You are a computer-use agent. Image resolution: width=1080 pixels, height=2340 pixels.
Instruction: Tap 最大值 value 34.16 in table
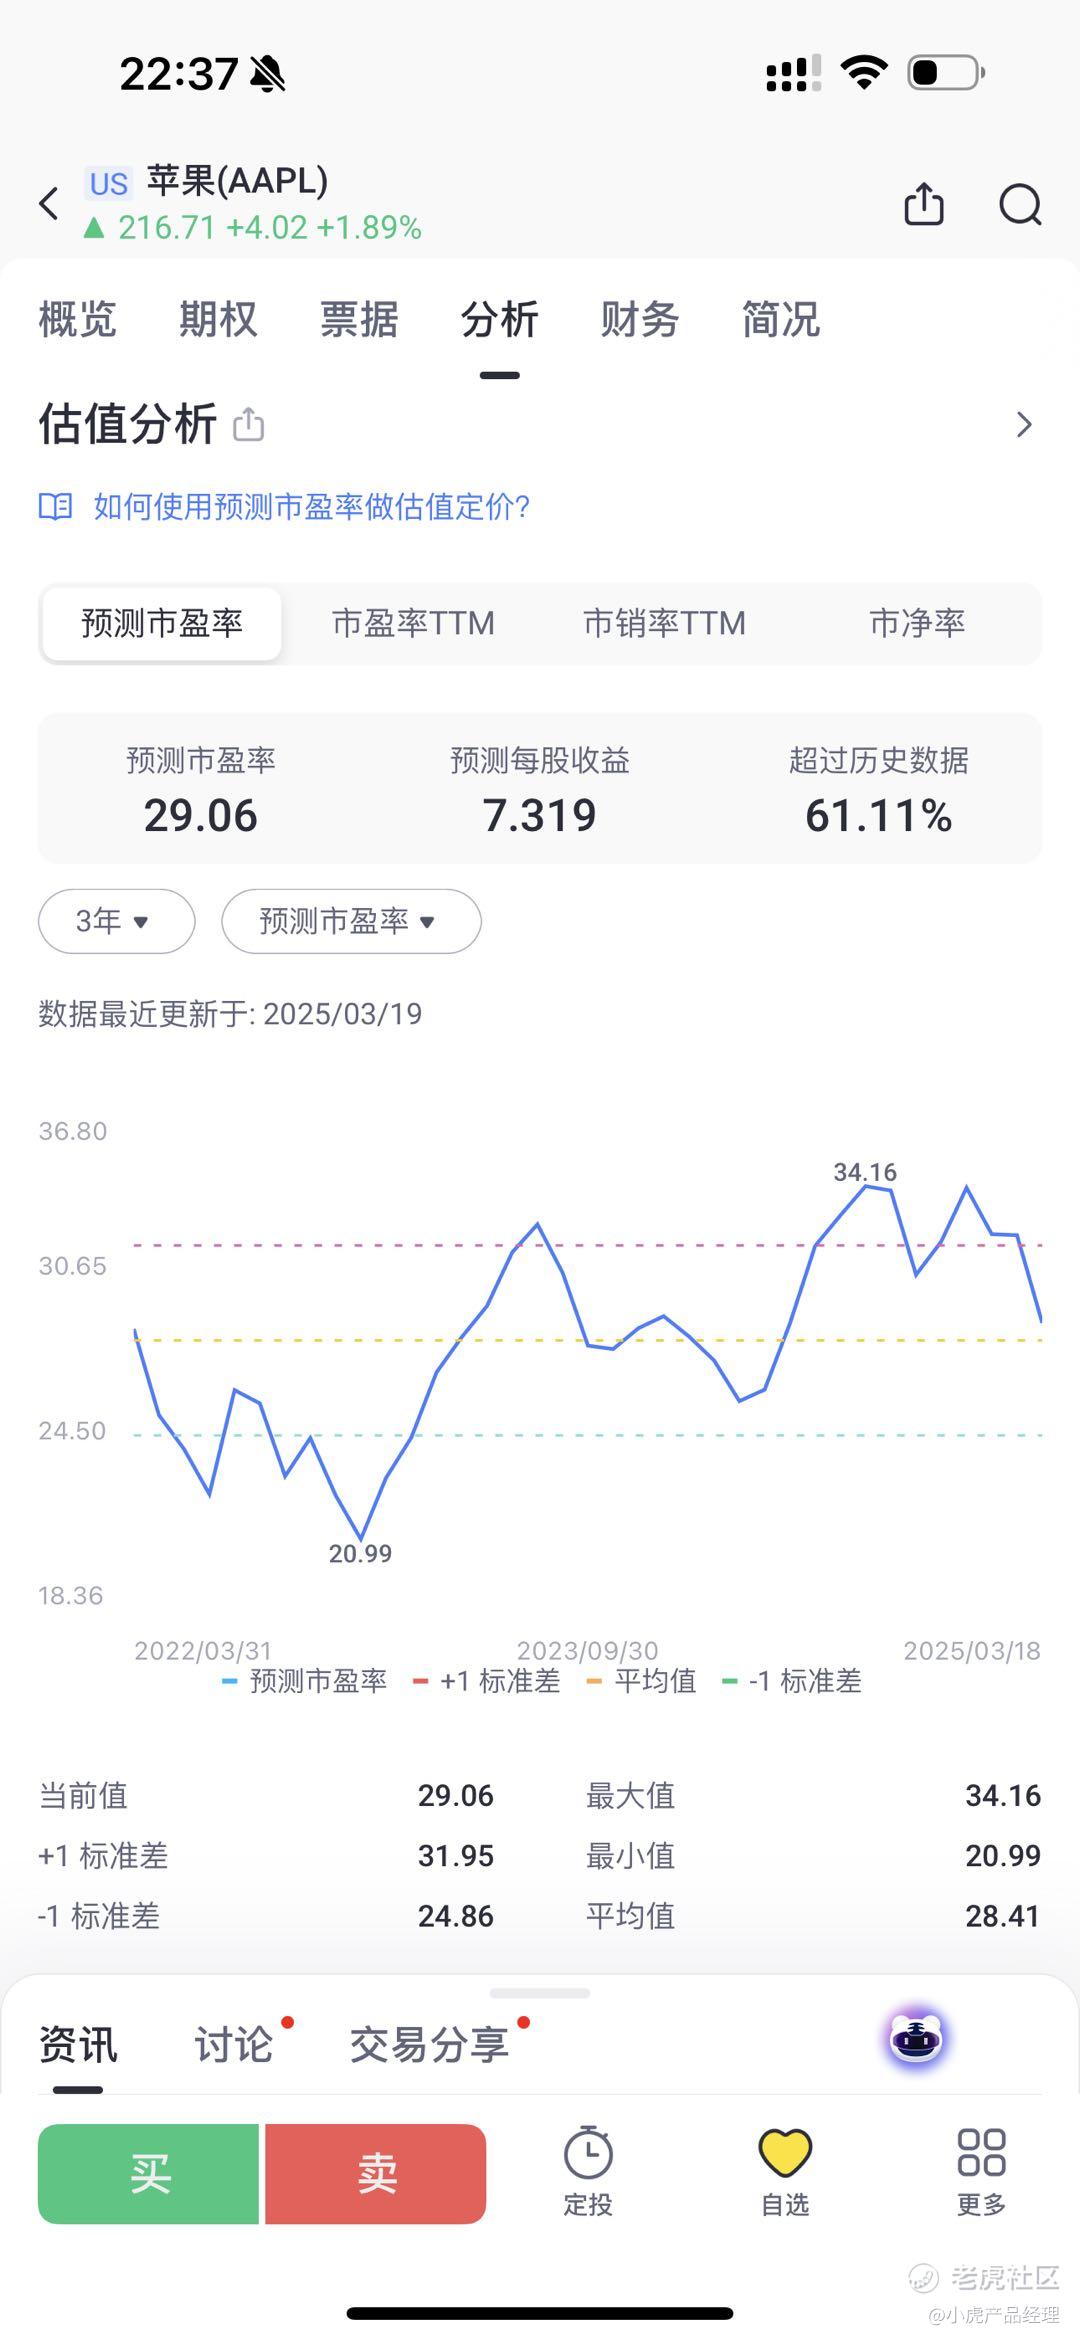pos(1003,1795)
